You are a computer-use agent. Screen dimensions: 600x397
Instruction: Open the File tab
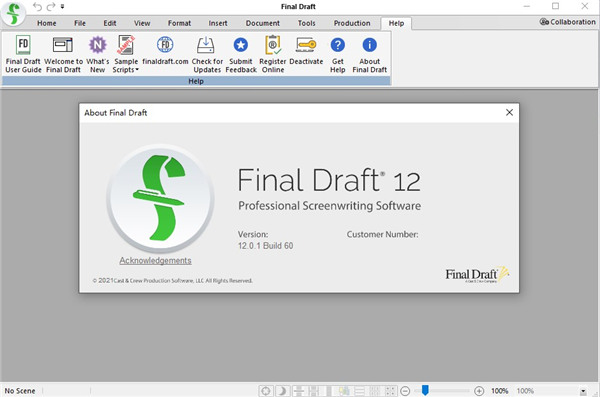pyautogui.click(x=80, y=23)
